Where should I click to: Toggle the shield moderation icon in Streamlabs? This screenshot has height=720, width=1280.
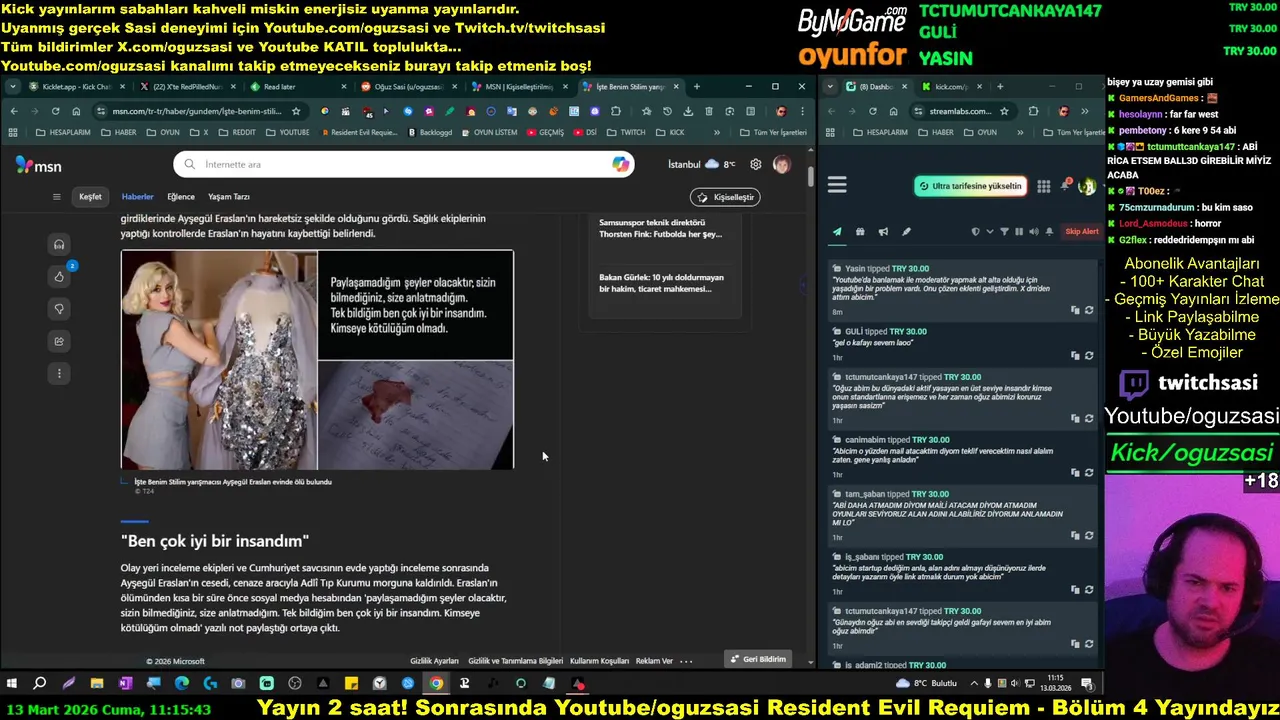click(976, 232)
